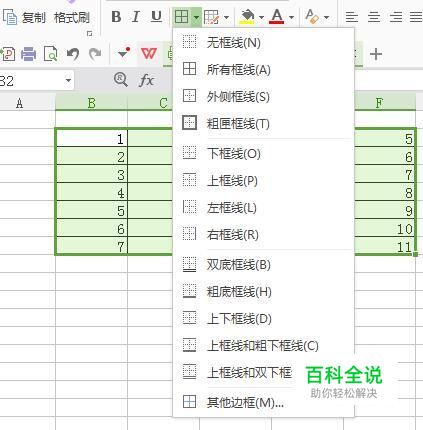The height and width of the screenshot is (430, 423).
Task: Click the copy pages icon beside 复制
Action: (x=10, y=17)
